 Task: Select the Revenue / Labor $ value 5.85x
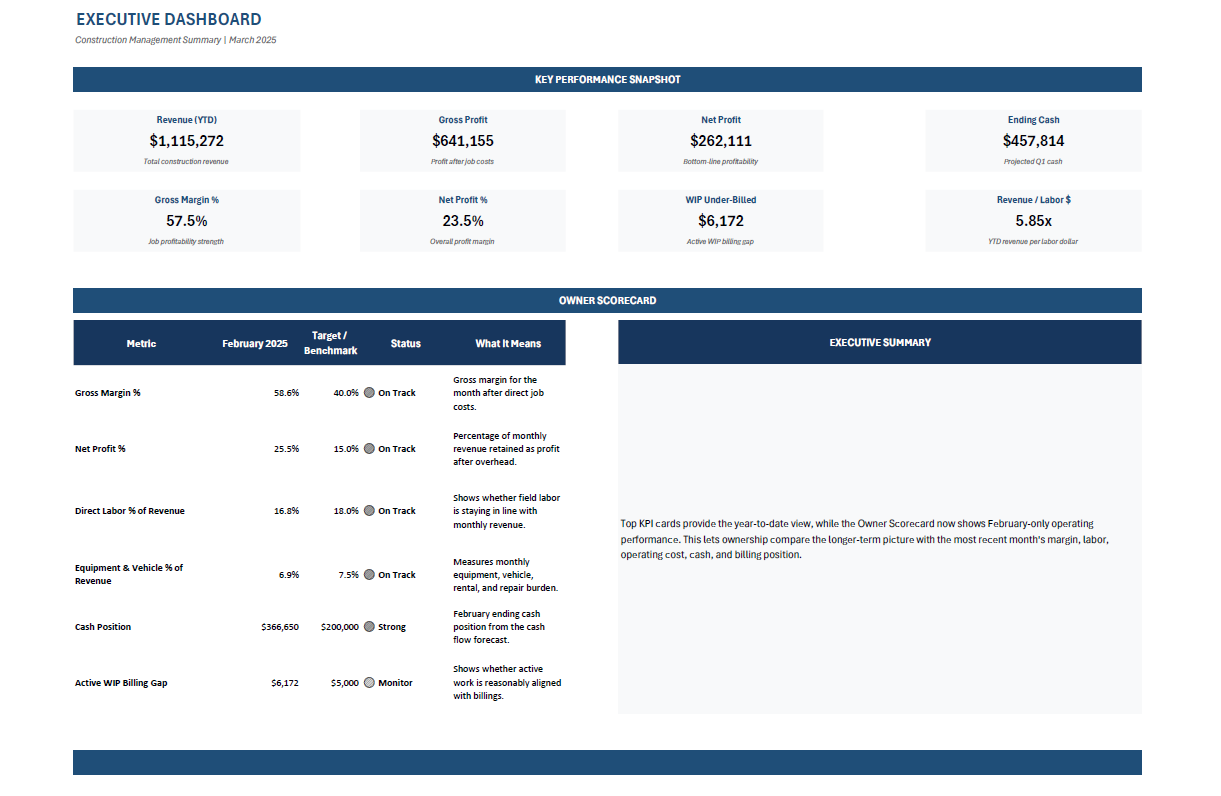(x=1034, y=221)
